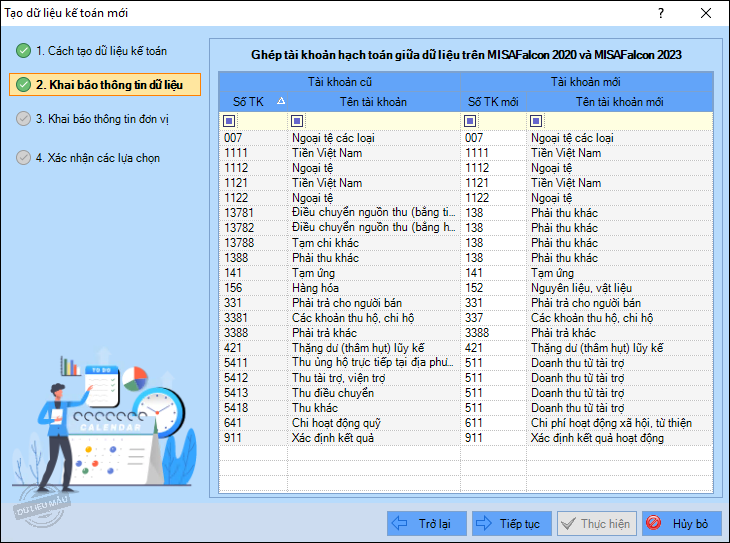Click the Tiếp tục button

coord(512,523)
